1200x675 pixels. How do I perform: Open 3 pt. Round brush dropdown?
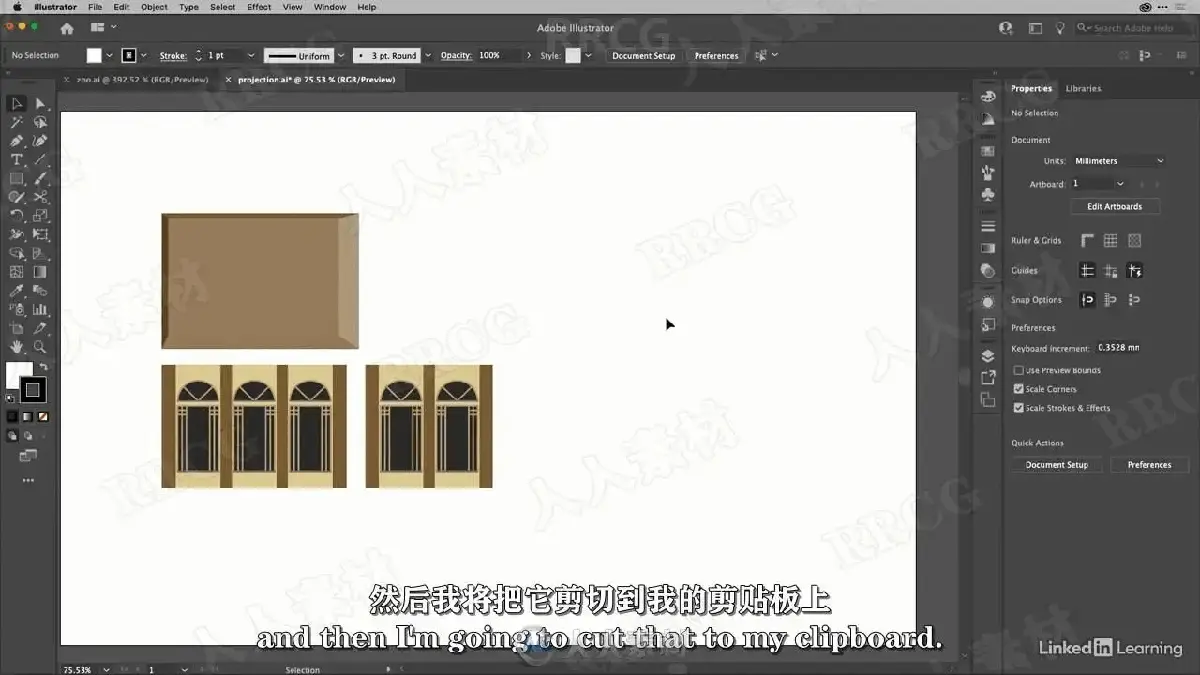(x=428, y=56)
